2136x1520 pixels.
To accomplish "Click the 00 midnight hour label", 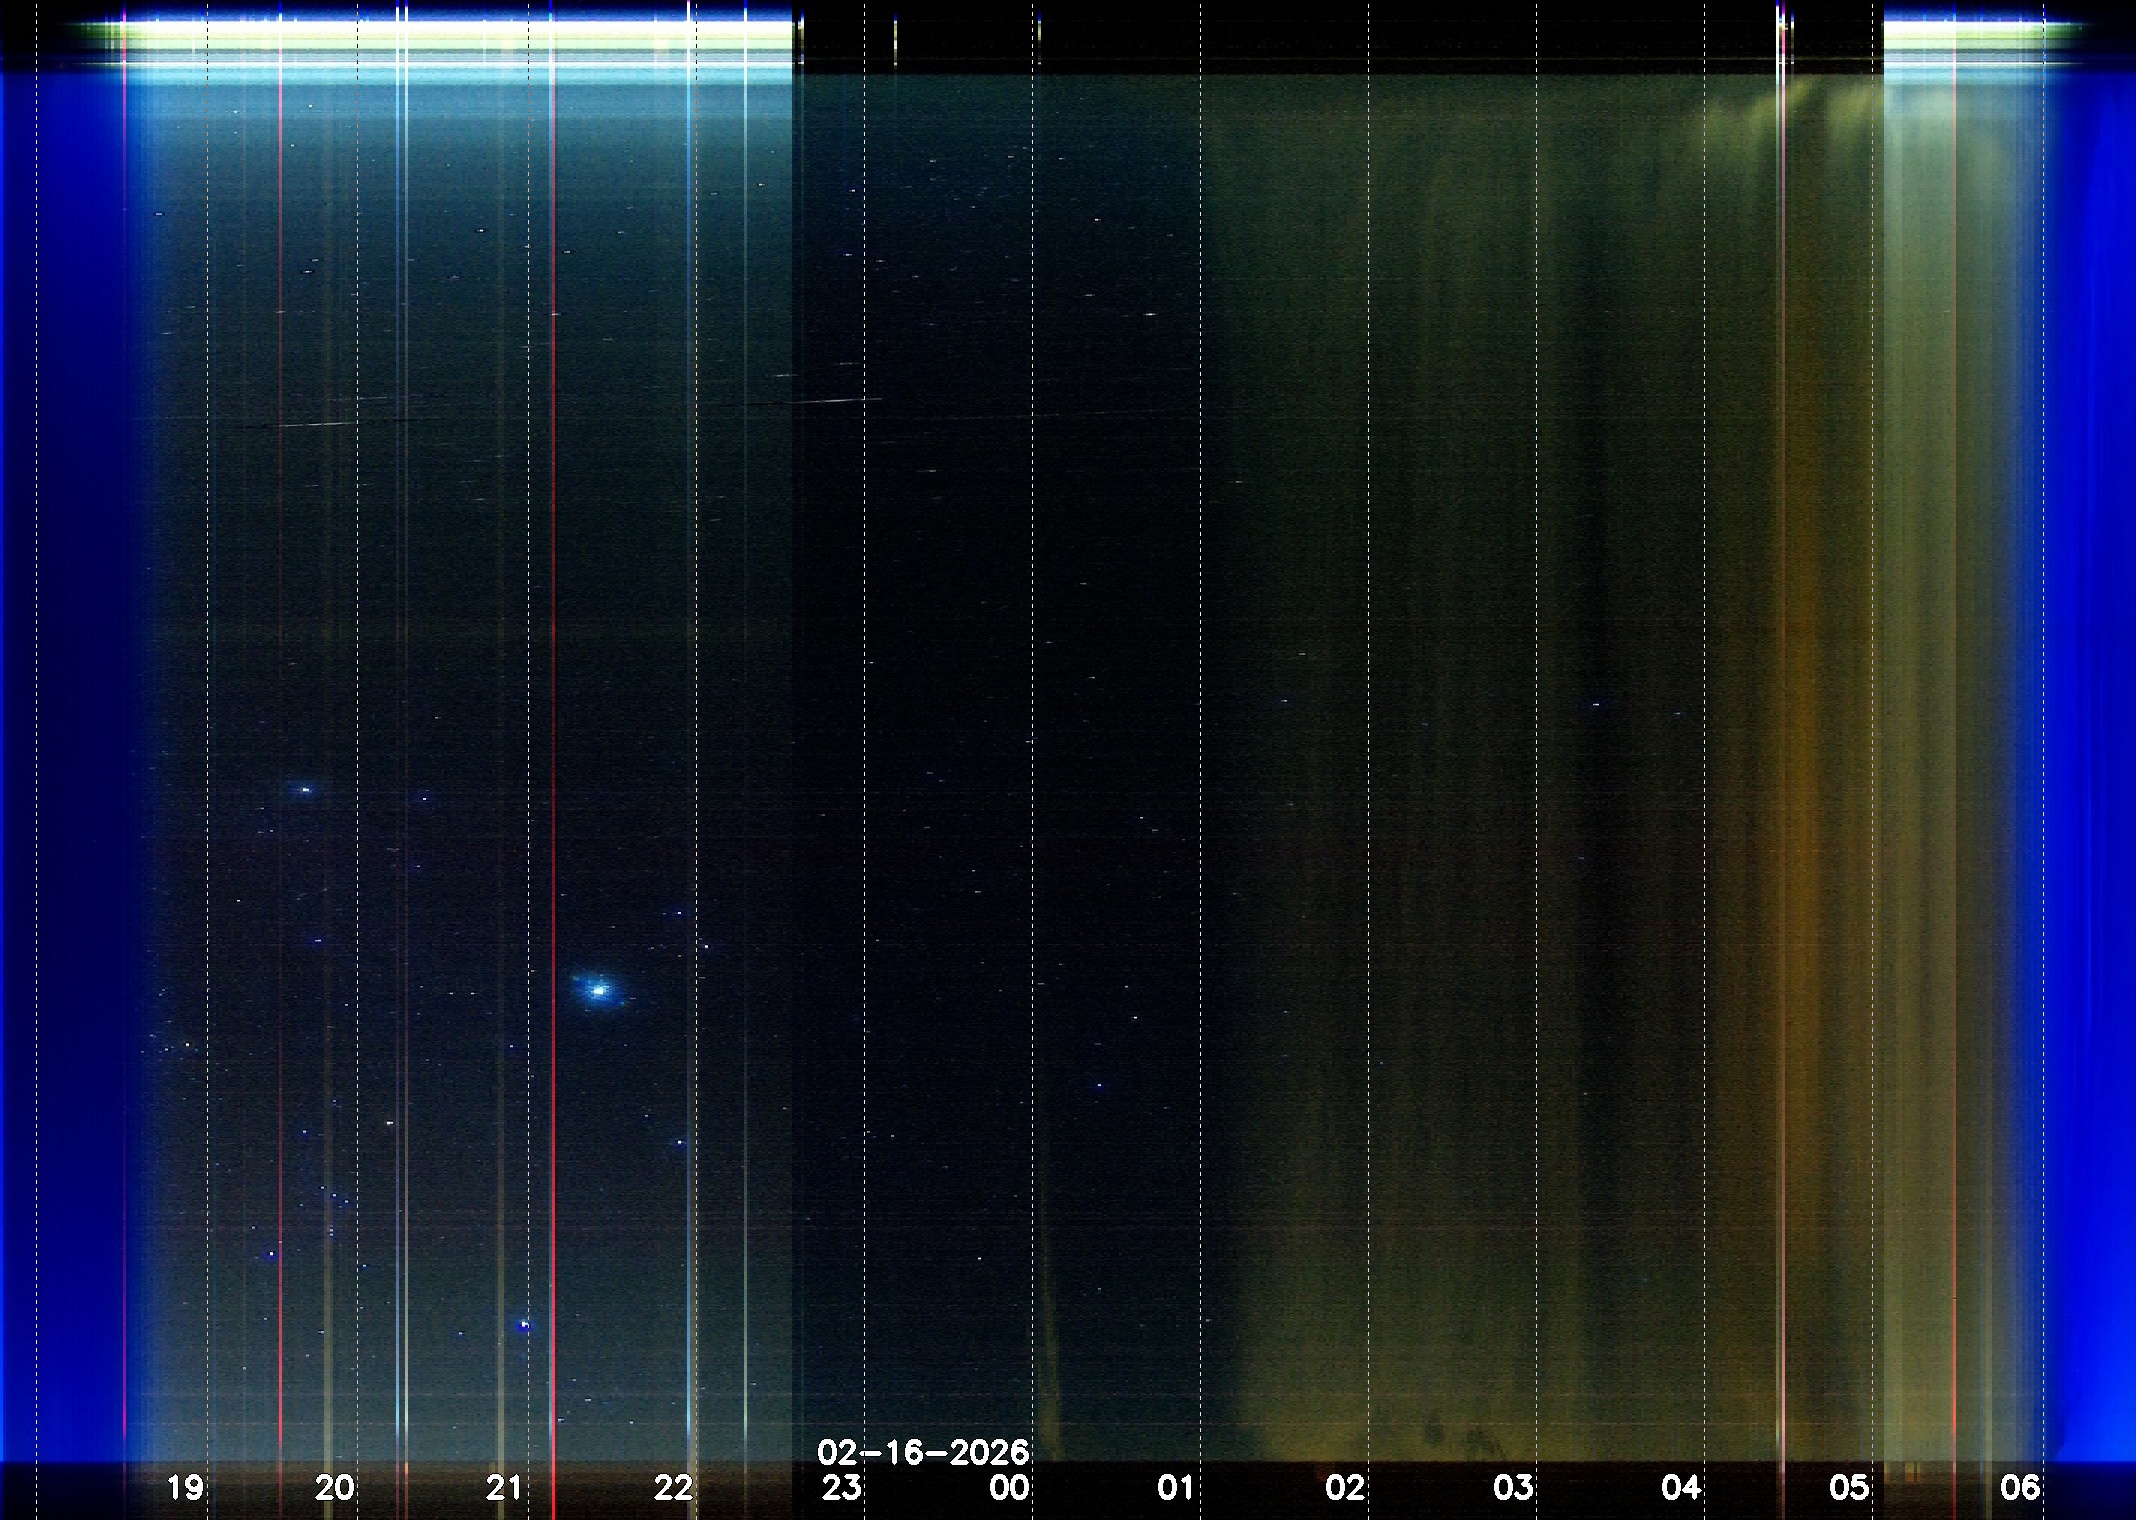I will point(1009,1487).
